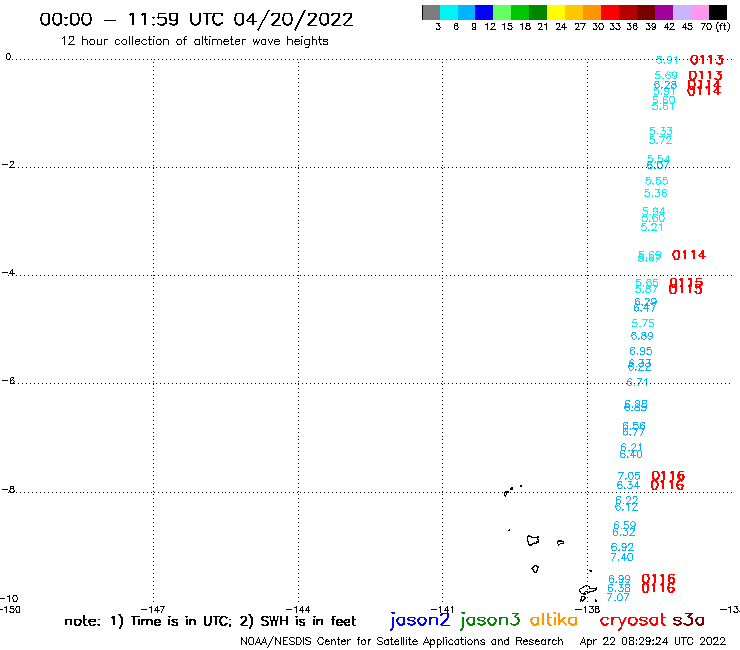Select the cyan 6 ft legend swatch
Screen dimensions: 740x650
(449, 12)
